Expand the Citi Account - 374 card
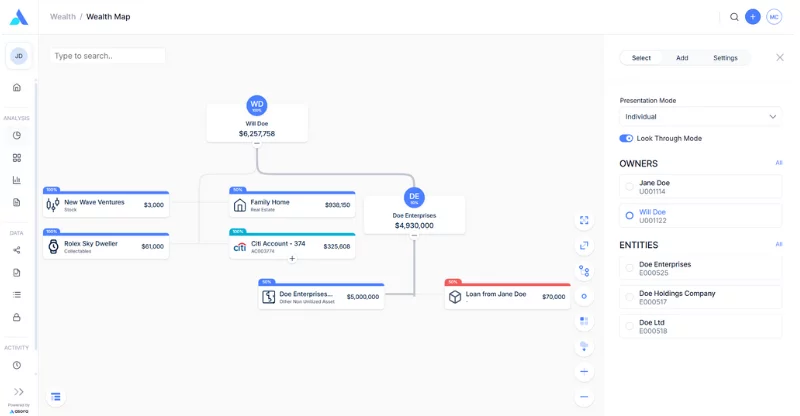The width and height of the screenshot is (800, 416). (292, 259)
